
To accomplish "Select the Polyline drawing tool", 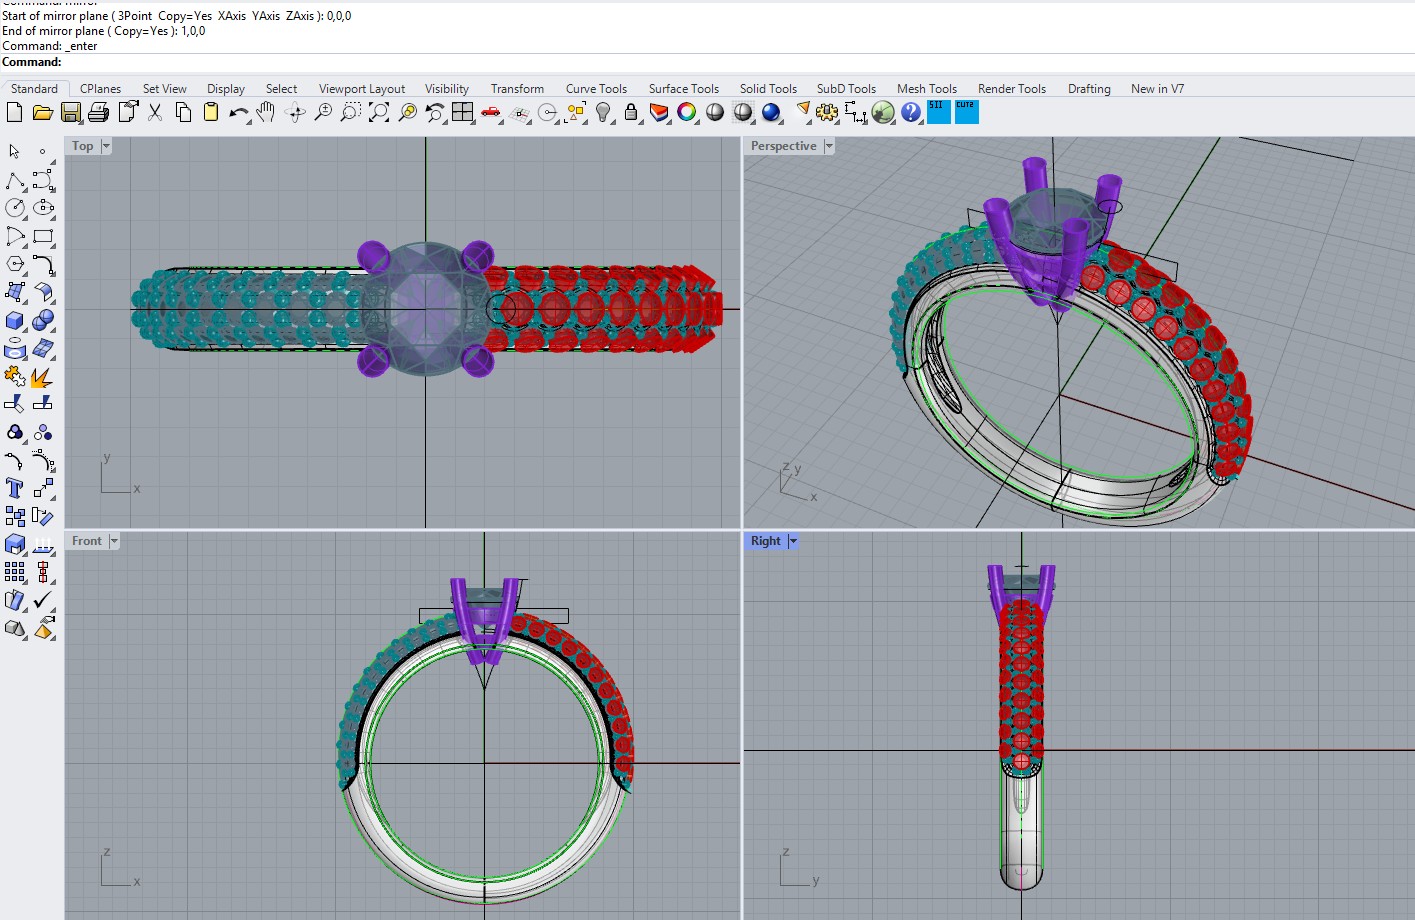I will coord(15,181).
